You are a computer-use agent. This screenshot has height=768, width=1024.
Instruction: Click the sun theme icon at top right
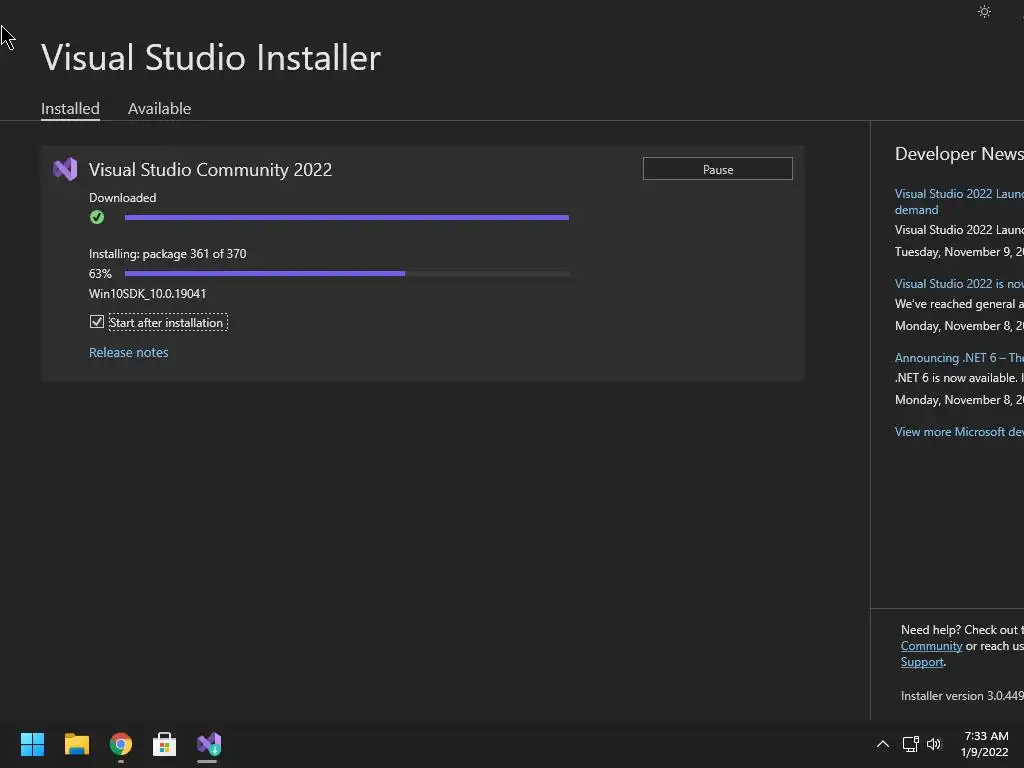984,12
